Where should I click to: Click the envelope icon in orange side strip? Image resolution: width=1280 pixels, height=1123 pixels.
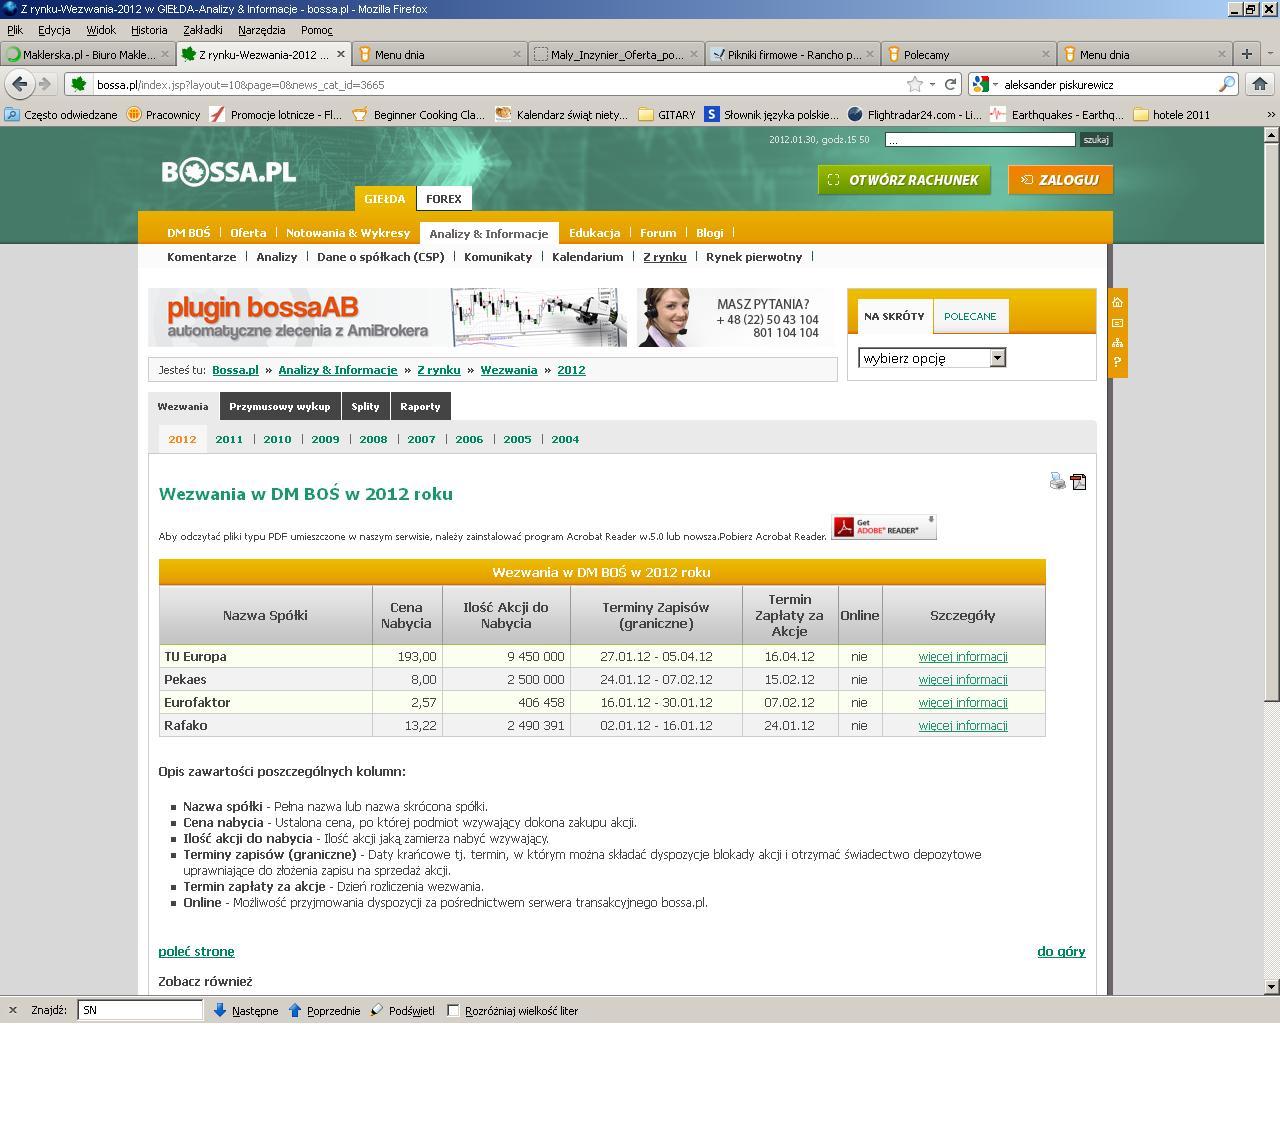click(x=1117, y=322)
